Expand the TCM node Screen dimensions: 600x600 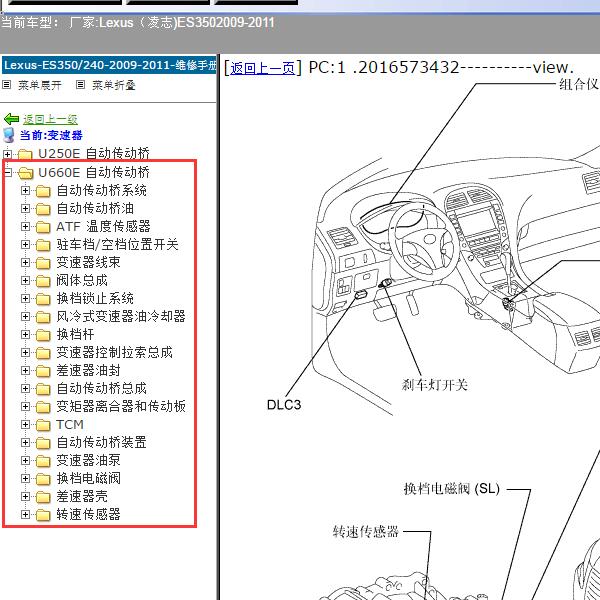click(x=25, y=424)
